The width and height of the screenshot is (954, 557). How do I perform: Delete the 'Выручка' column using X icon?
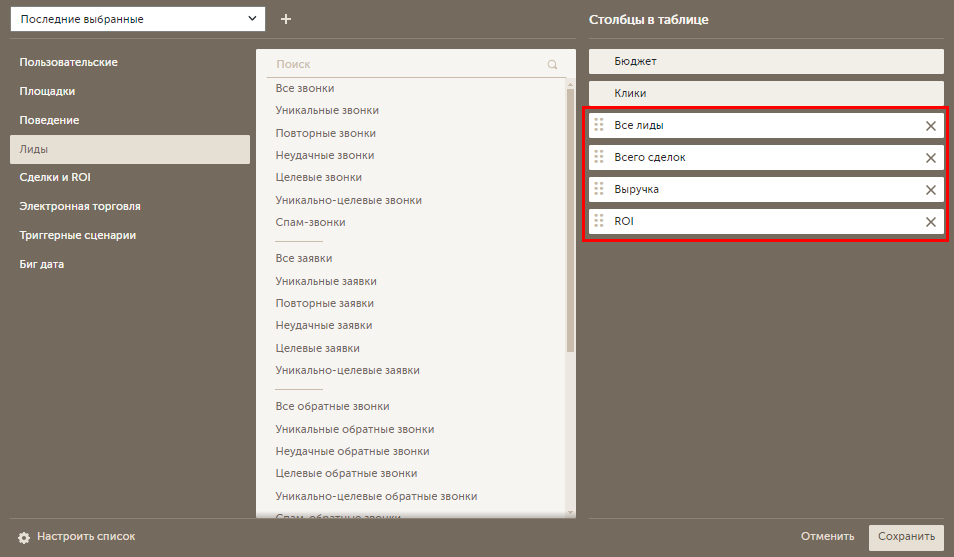tap(930, 190)
